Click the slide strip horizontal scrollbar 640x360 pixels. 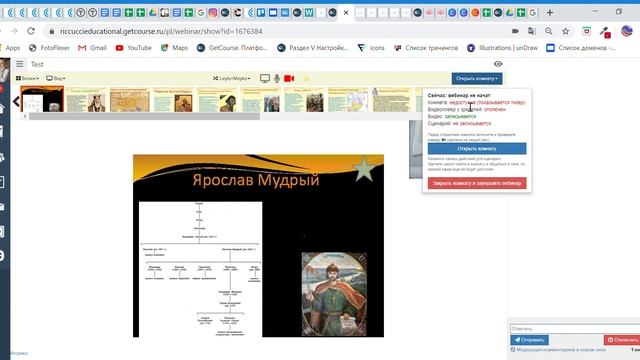pyautogui.click(x=144, y=117)
